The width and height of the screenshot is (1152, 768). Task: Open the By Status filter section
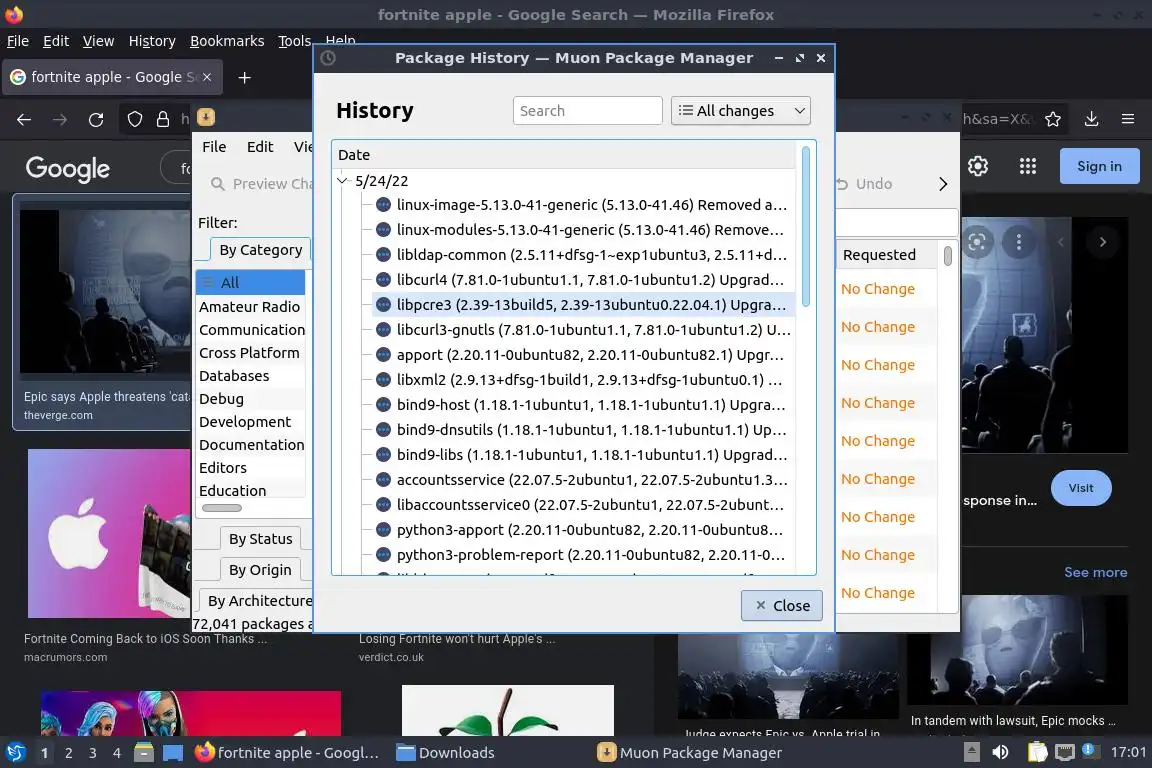click(260, 539)
